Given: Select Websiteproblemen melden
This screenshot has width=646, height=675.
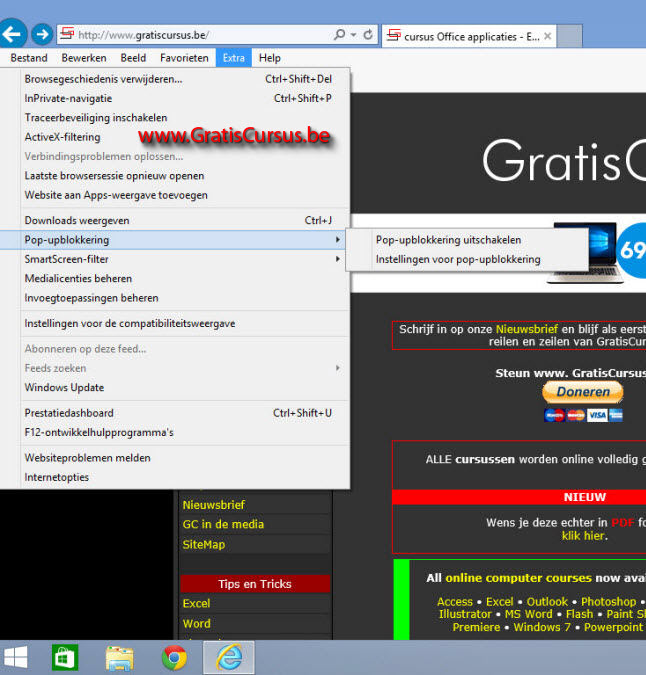Looking at the screenshot, I should point(175,458).
